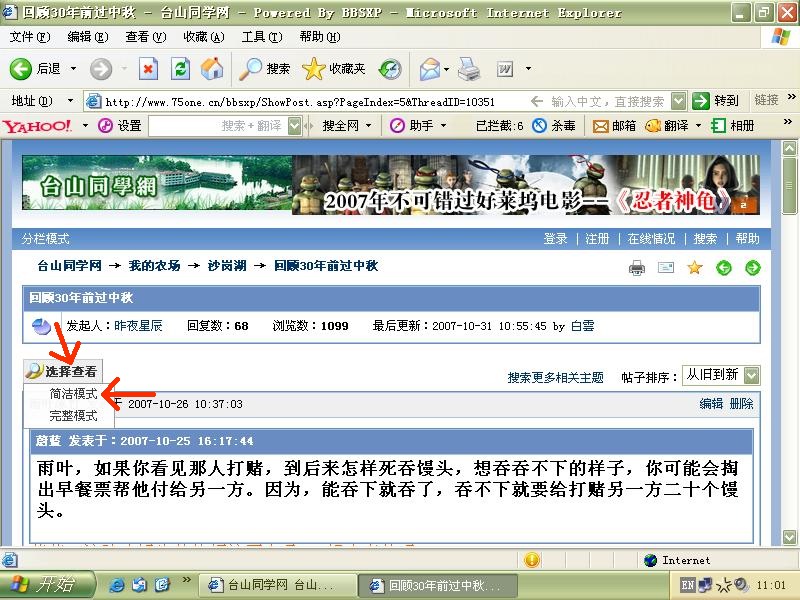Expand the 助手 dropdown arrow
The height and width of the screenshot is (600, 800).
pos(443,126)
